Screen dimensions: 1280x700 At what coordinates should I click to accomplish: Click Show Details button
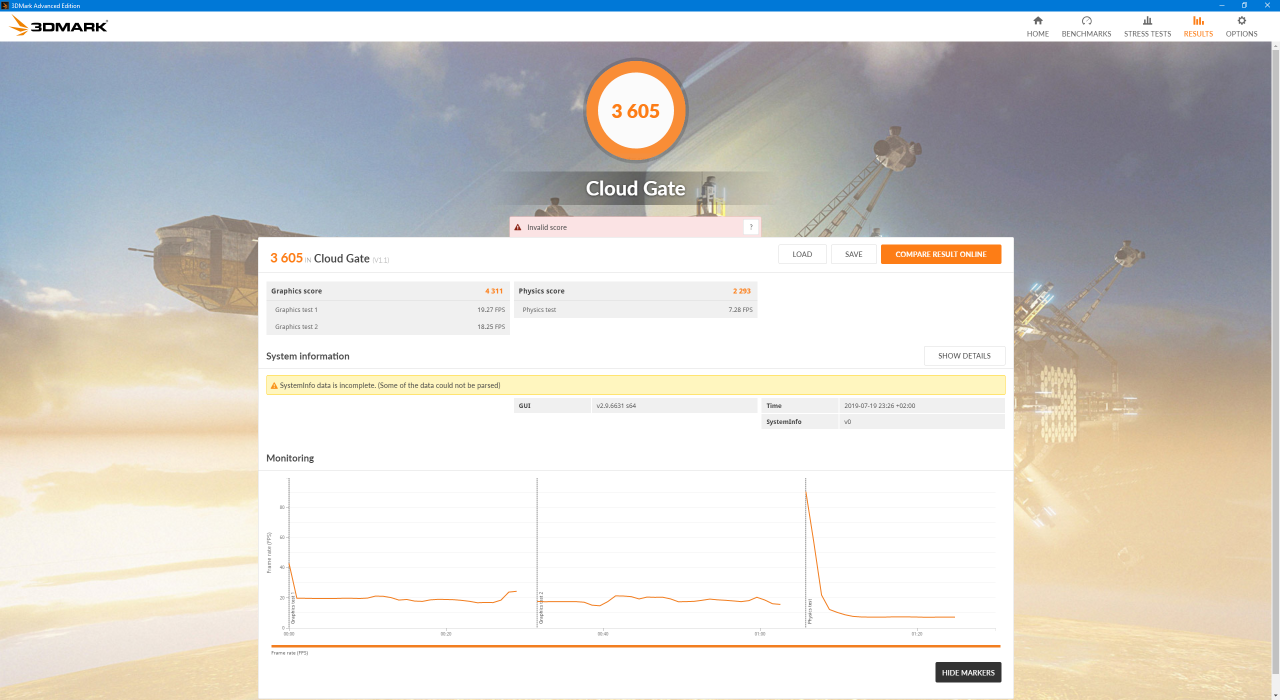coord(965,356)
